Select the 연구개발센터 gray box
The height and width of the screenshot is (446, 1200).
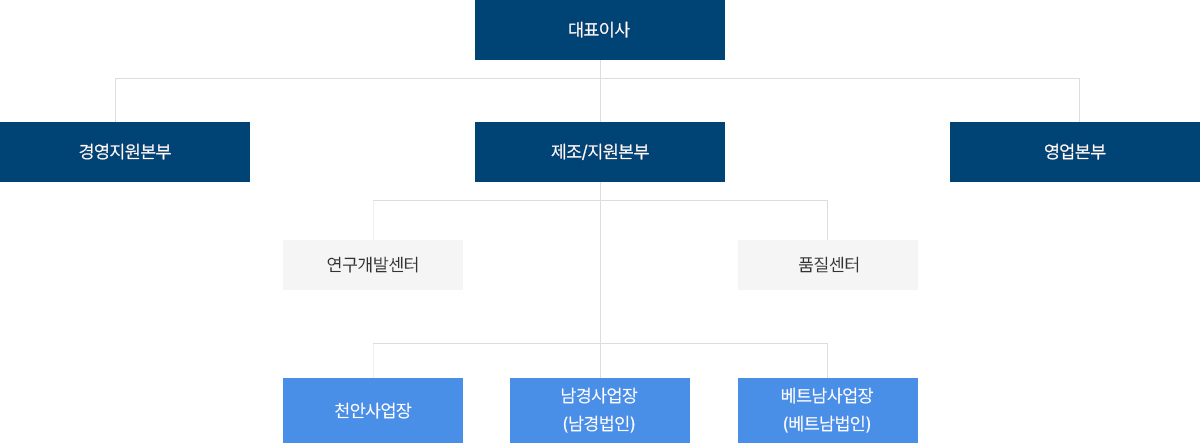[372, 265]
